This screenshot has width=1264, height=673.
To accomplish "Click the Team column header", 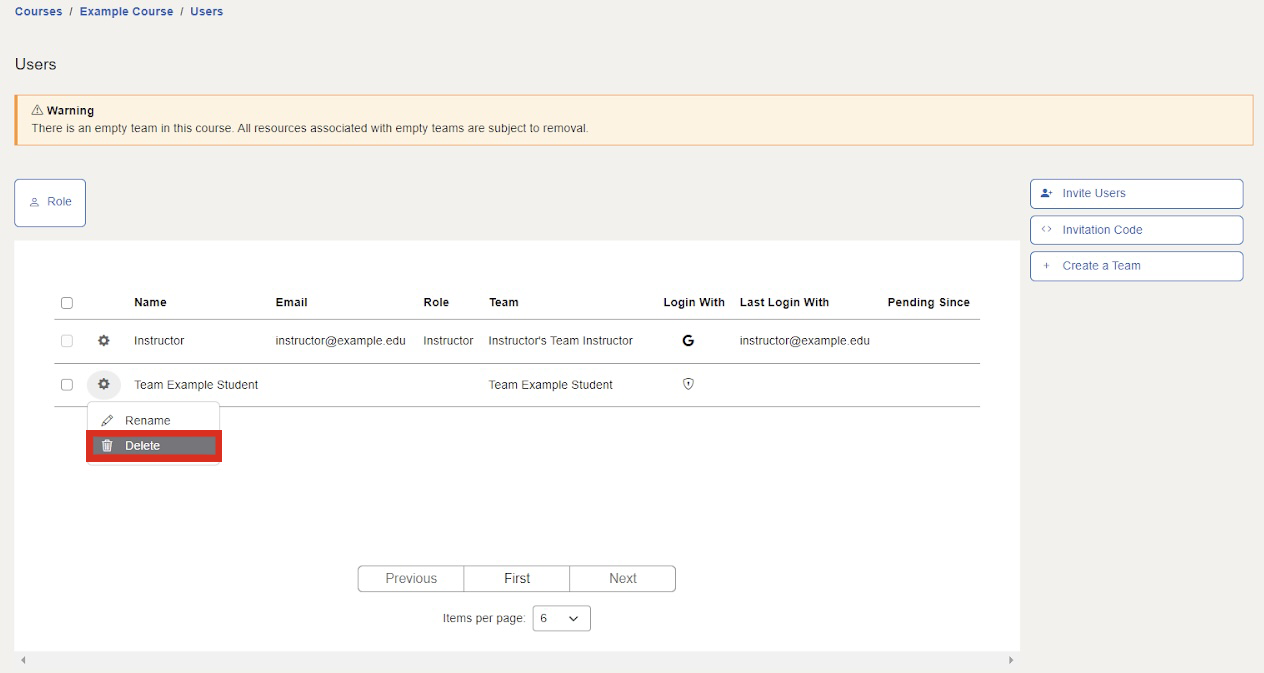I will [x=503, y=302].
